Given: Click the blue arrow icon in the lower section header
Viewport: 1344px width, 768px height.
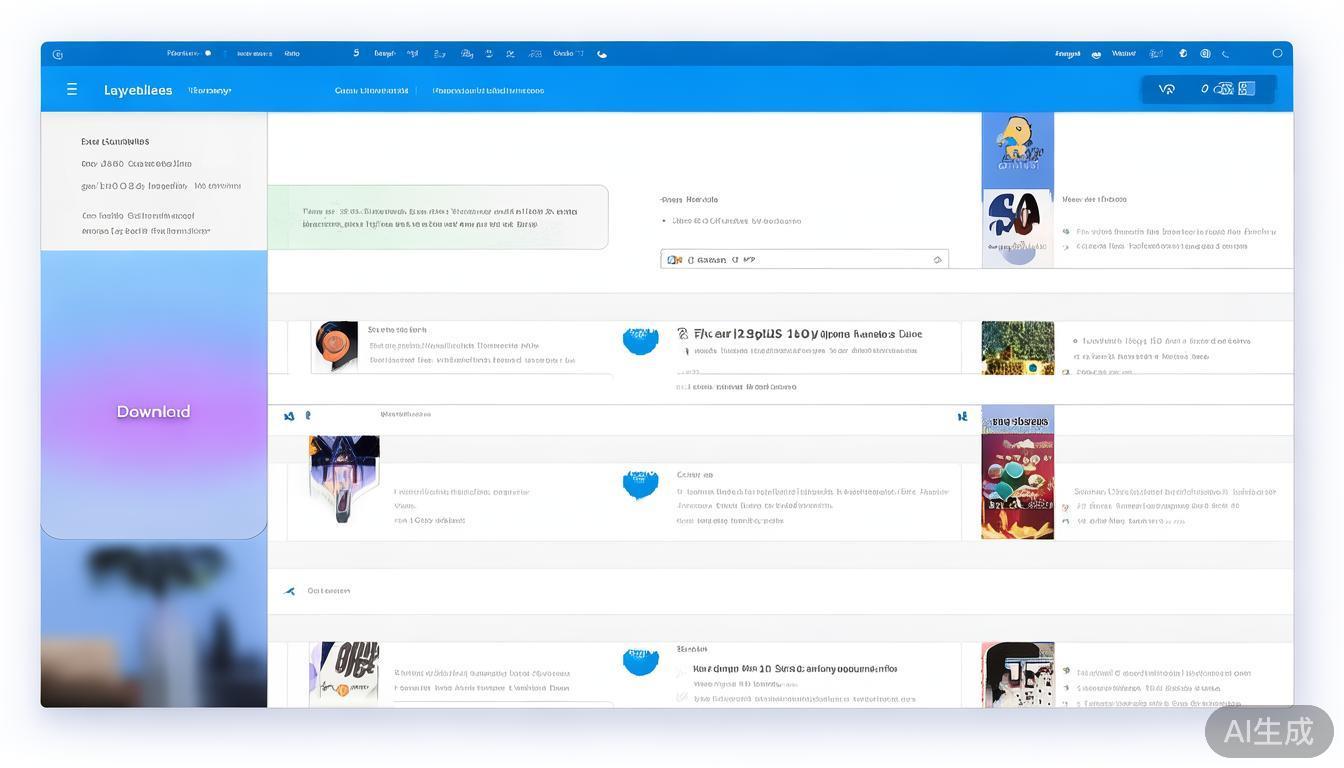Looking at the screenshot, I should coord(290,591).
